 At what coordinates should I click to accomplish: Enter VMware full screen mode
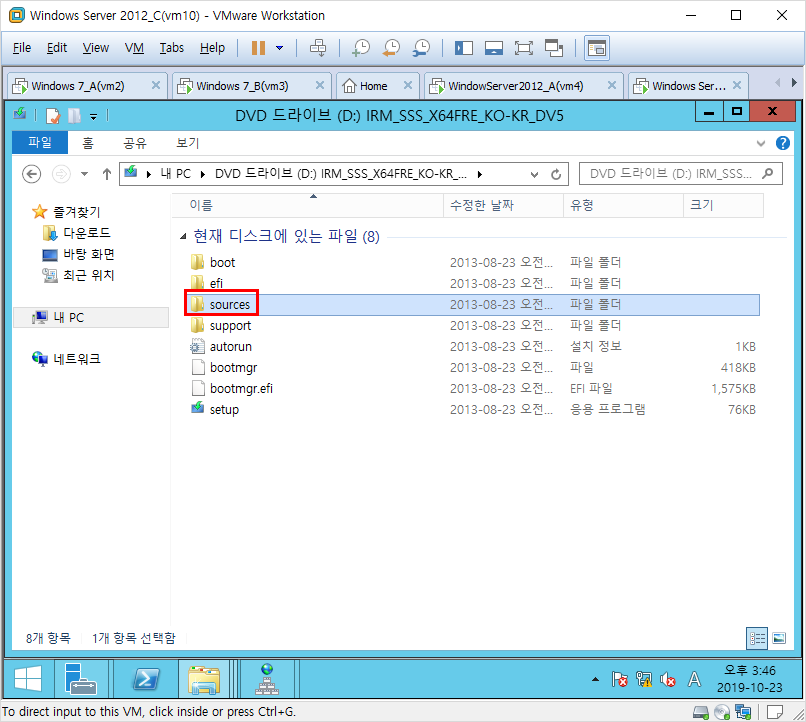[523, 48]
